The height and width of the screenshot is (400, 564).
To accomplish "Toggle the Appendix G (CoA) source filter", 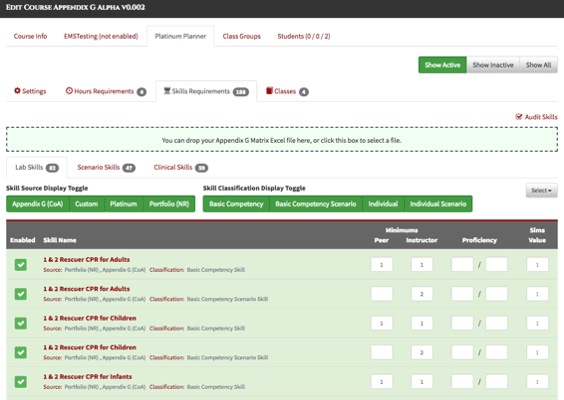I will [x=38, y=204].
